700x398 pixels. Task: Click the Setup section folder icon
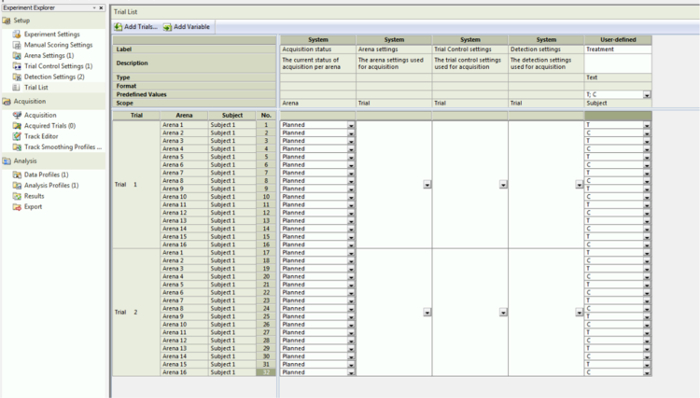click(6, 21)
